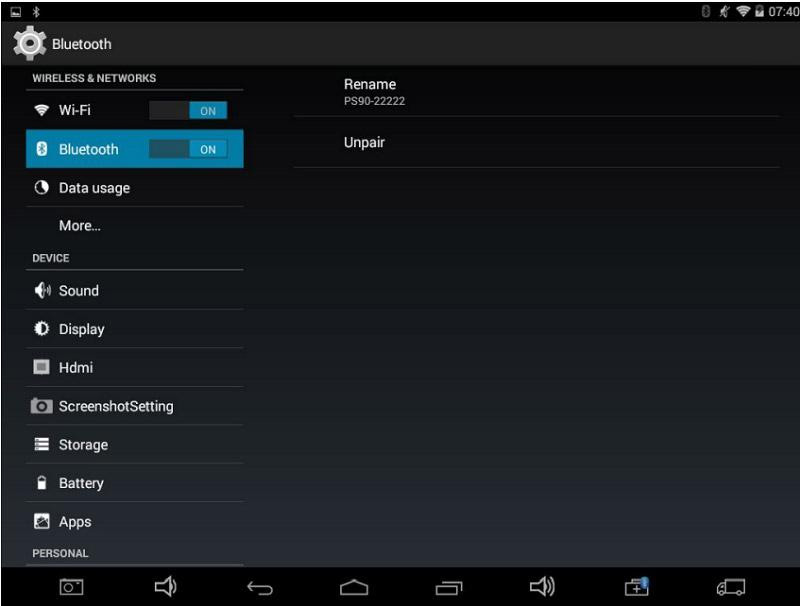Click the Settings gear icon in header
Image resolution: width=800 pixels, height=606 pixels.
(30, 43)
